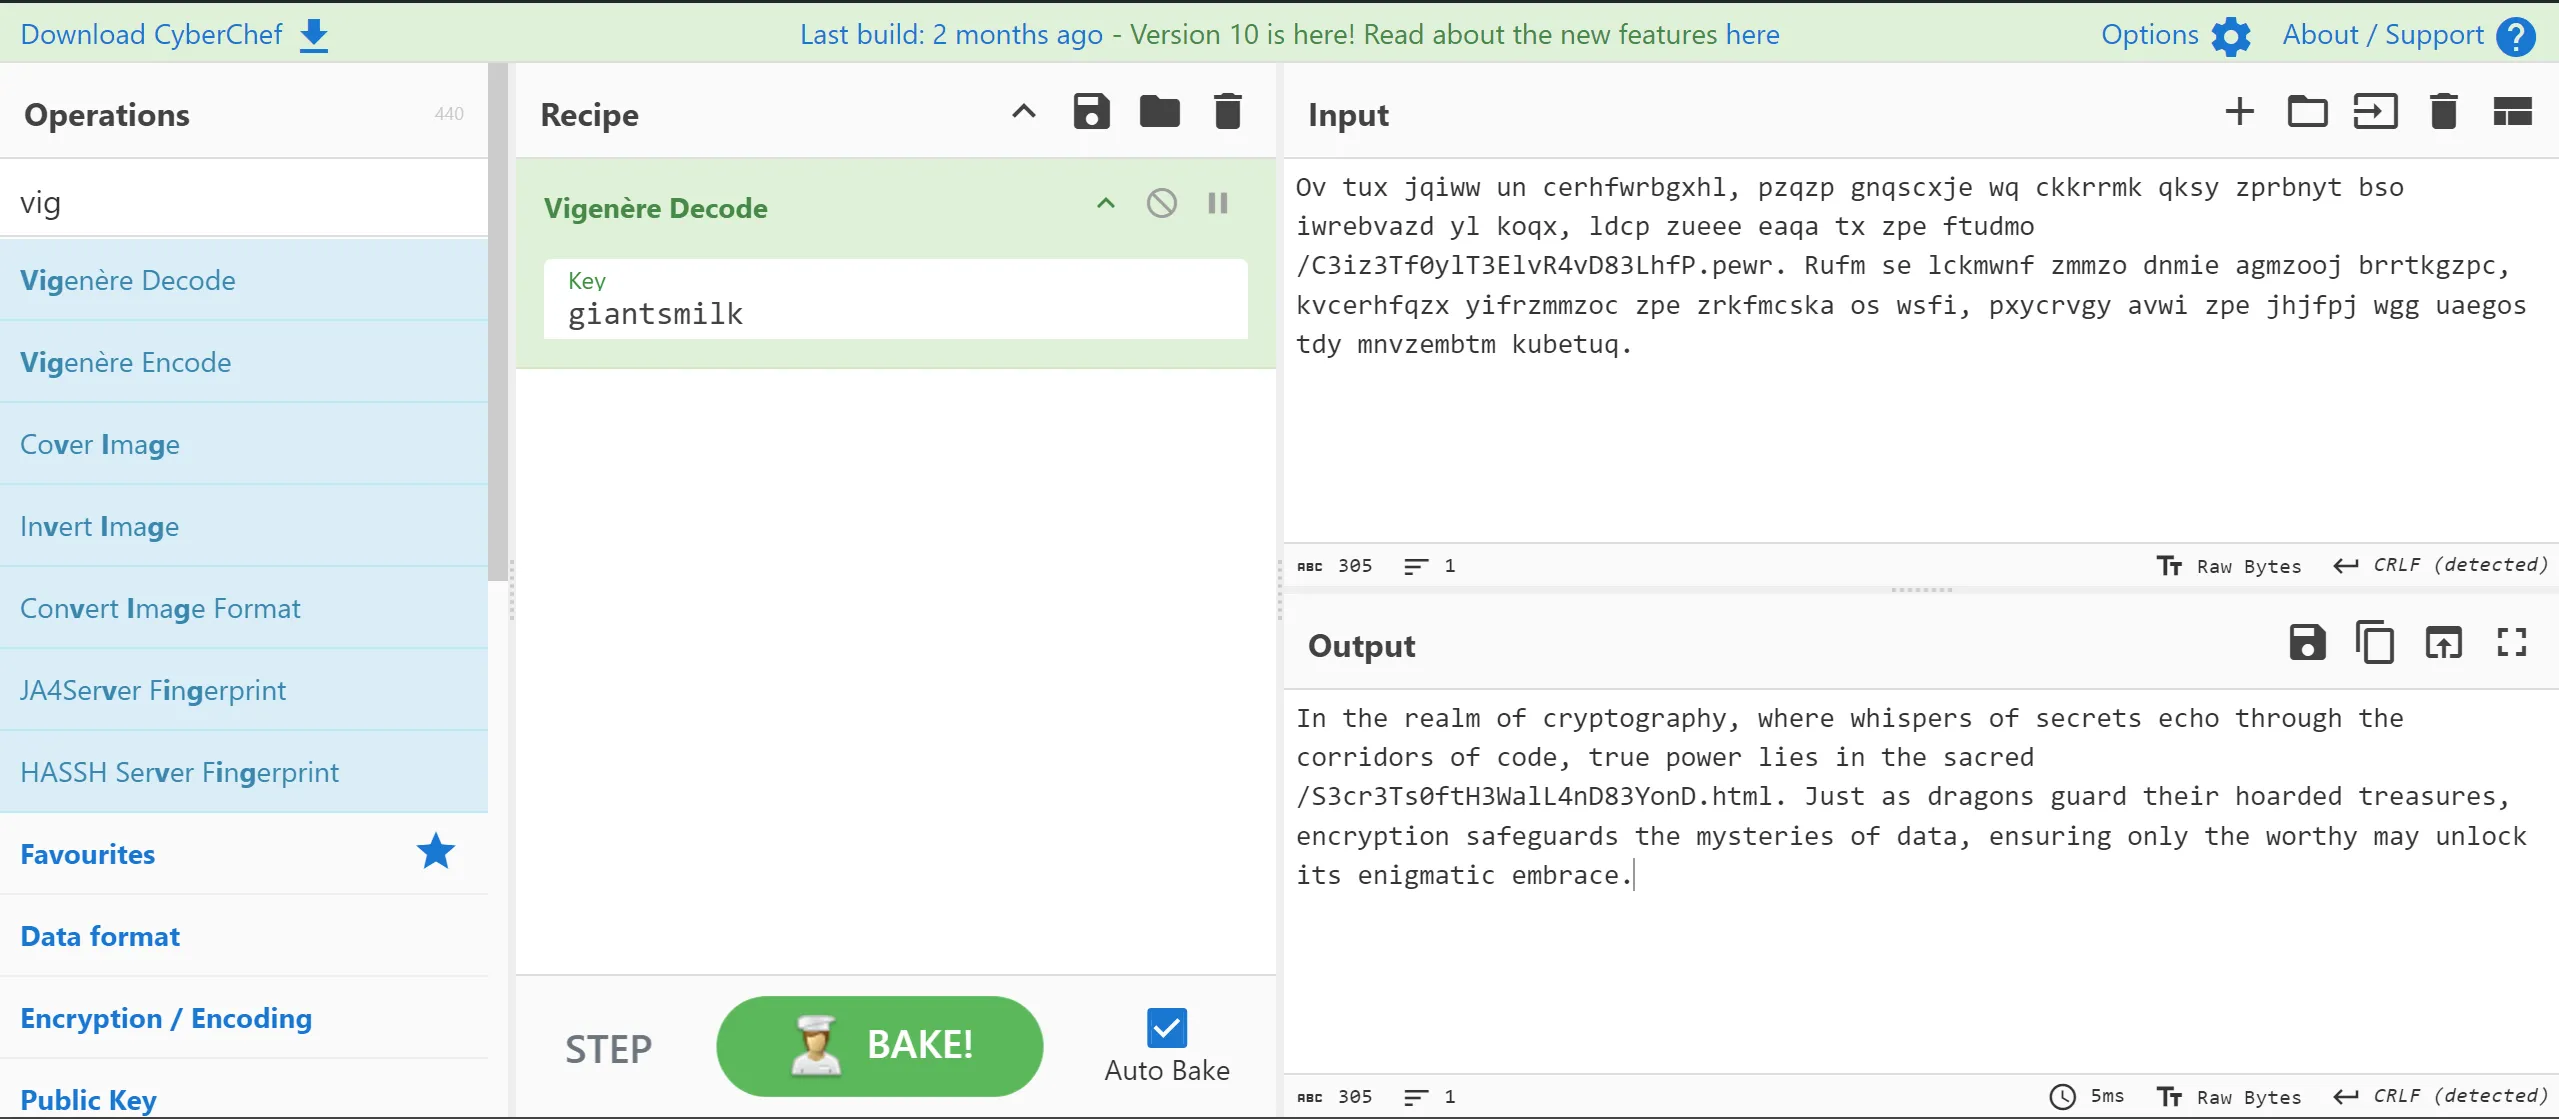
Task: Collapse the Vigenère Decode operation arguments
Action: [x=1105, y=204]
